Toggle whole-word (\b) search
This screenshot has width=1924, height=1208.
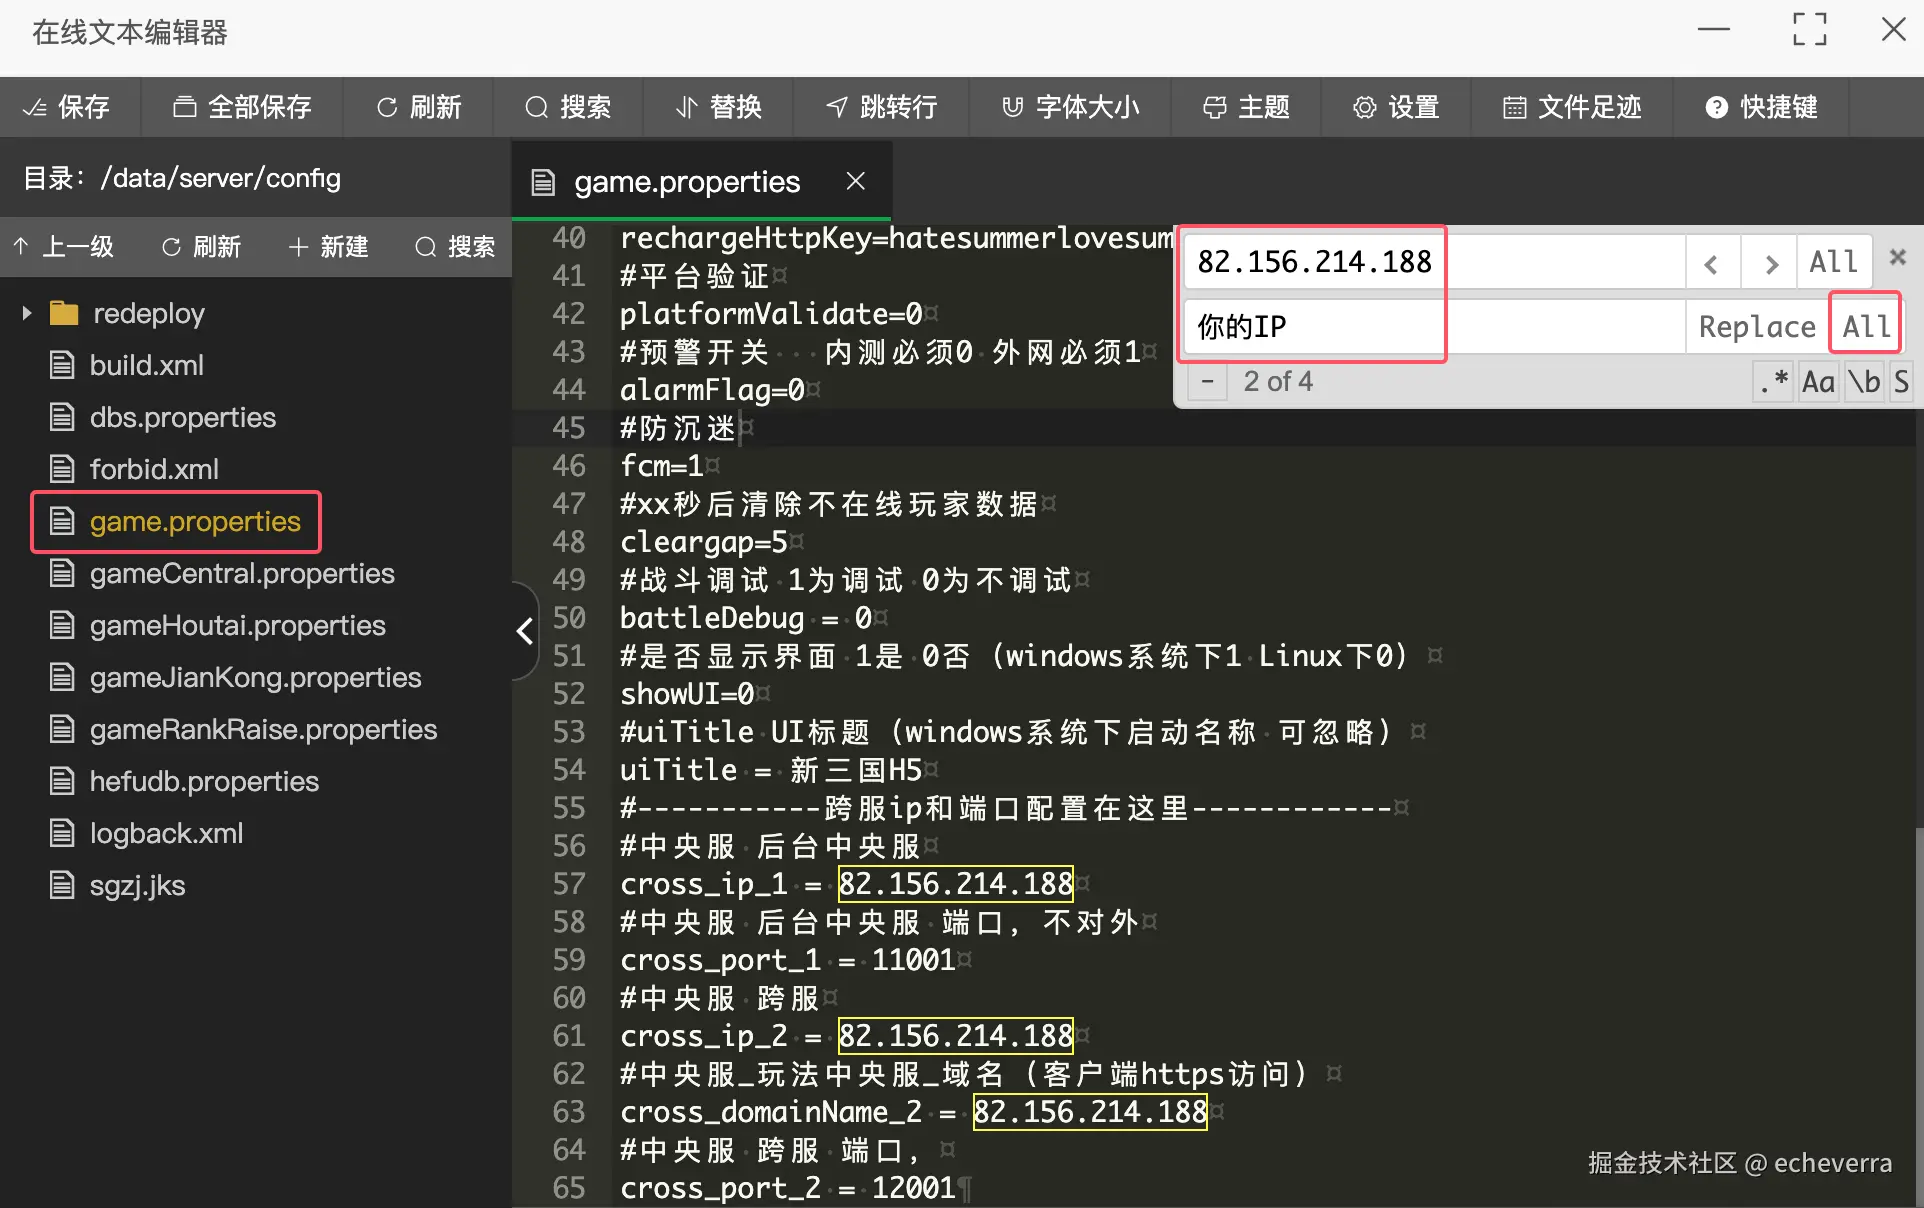pyautogui.click(x=1864, y=382)
